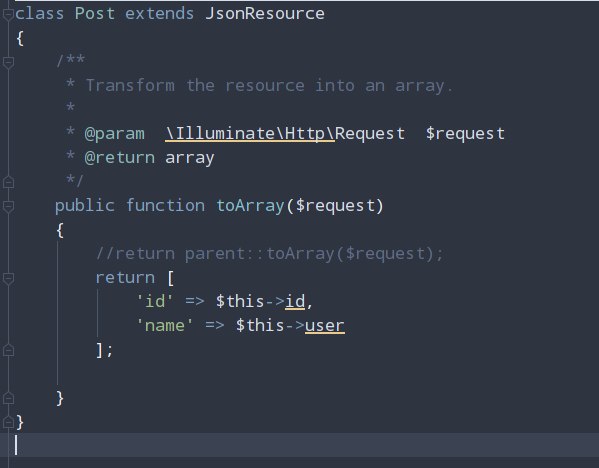Click the fold end marker at the class closing brace

coord(8,422)
